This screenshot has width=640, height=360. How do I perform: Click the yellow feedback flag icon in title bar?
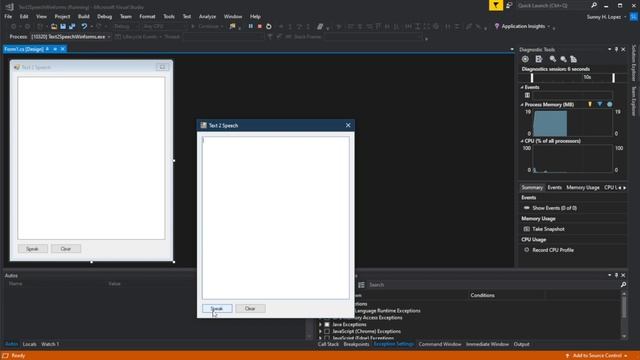coord(496,5)
